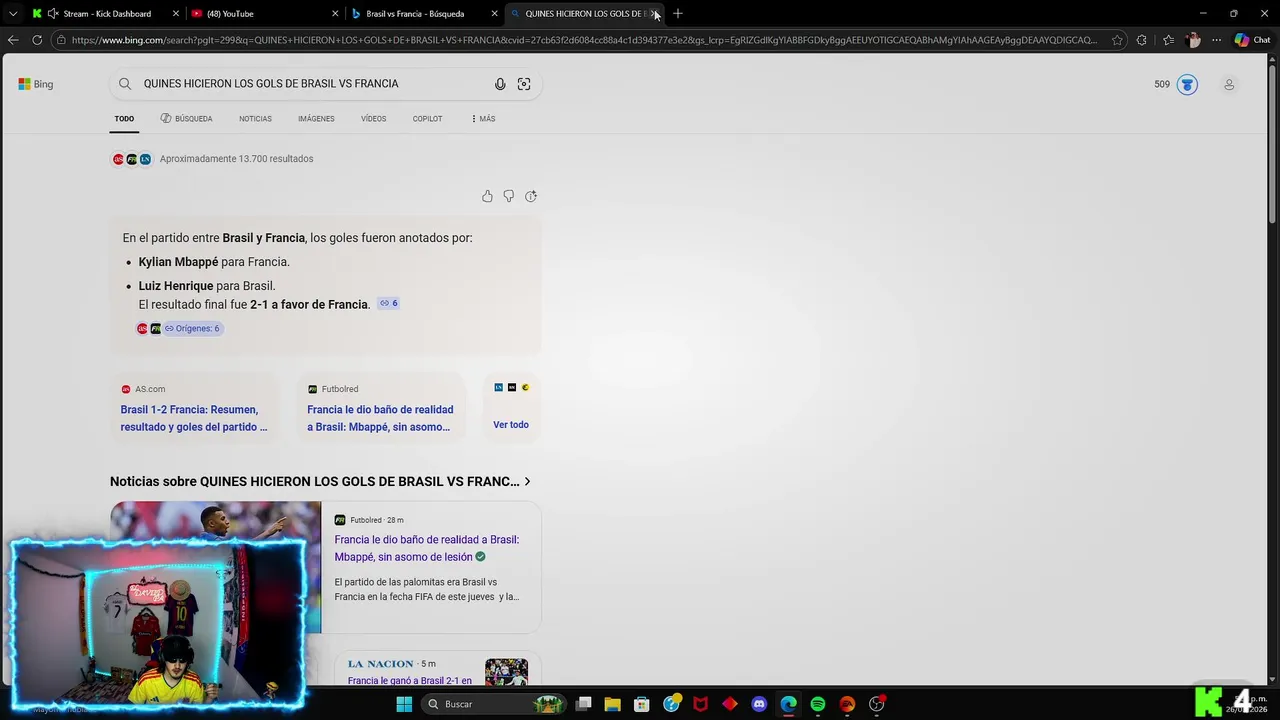Viewport: 1280px width, 720px height.
Task: Open Copilot Chat in Edge toolbar
Action: pyautogui.click(x=1252, y=40)
